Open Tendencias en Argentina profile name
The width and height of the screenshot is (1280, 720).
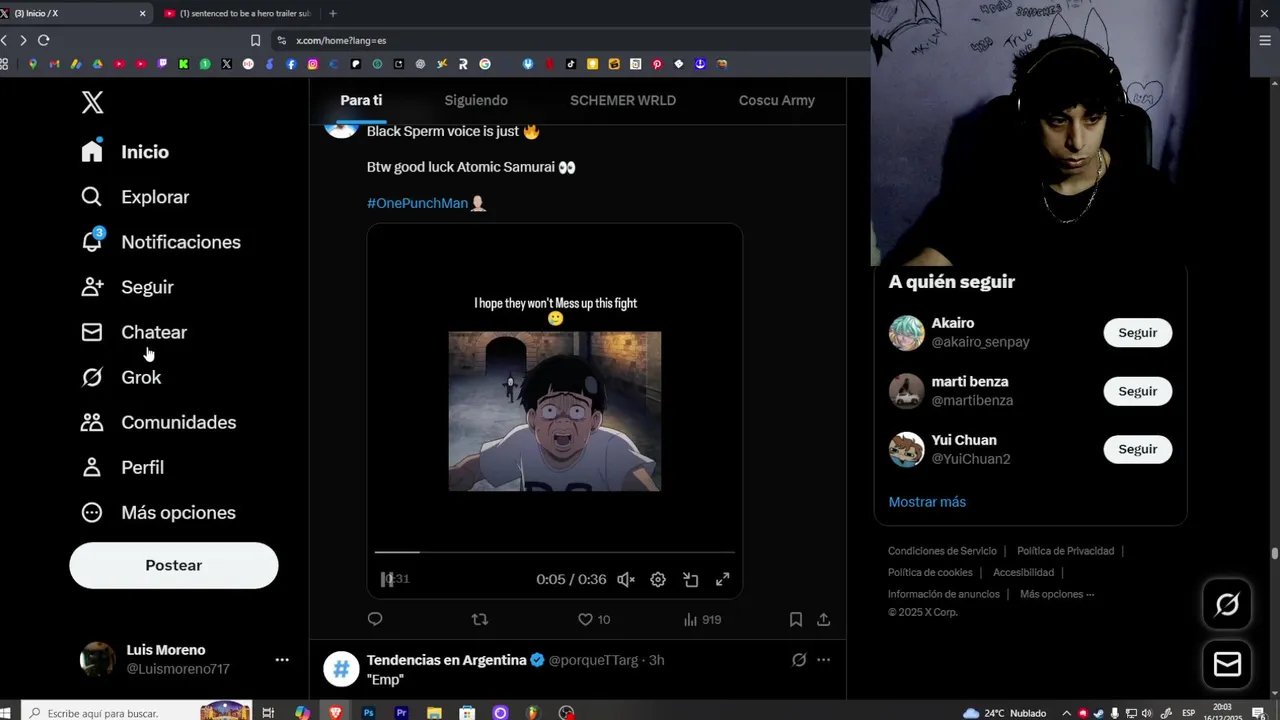[x=447, y=660]
